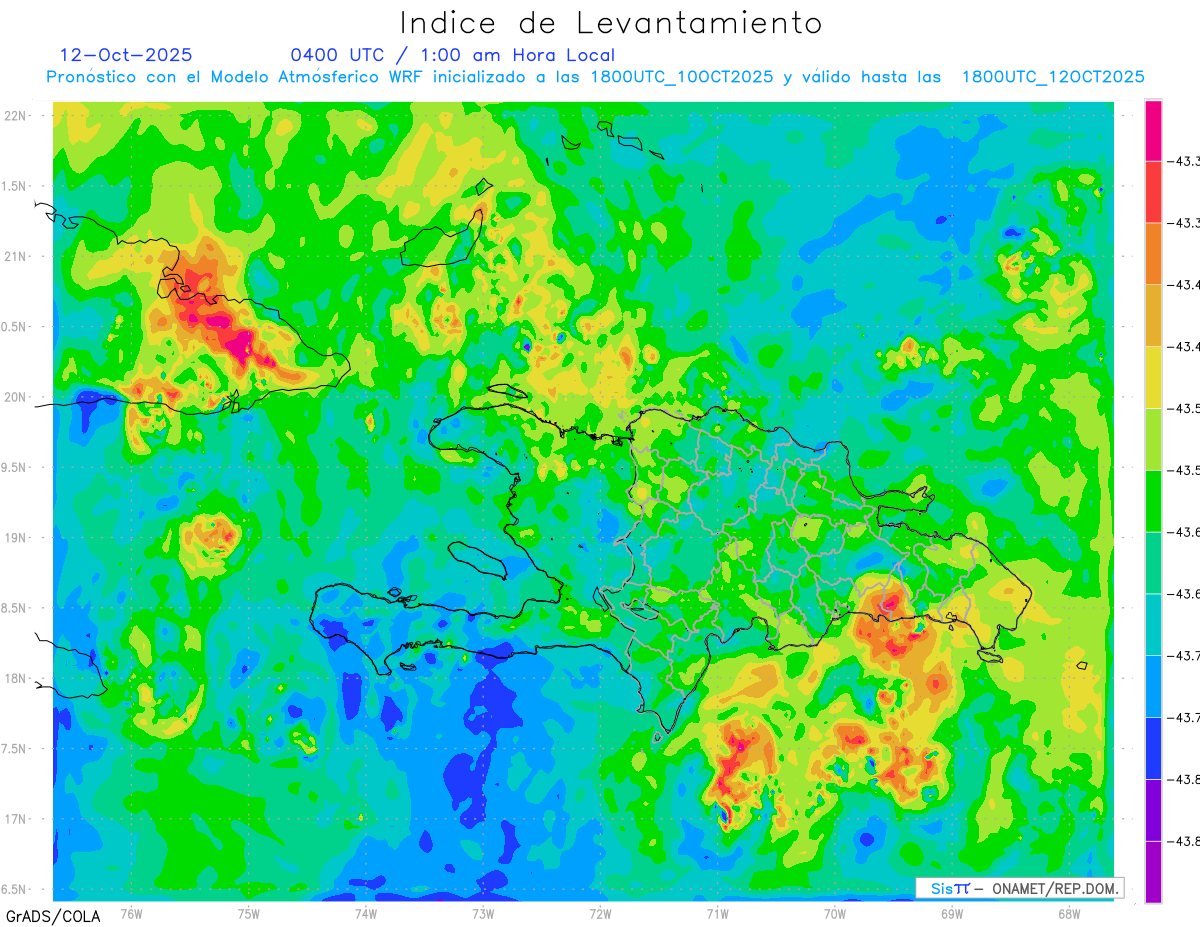Click the '75W' longitude label
This screenshot has width=1200, height=927.
[x=249, y=914]
